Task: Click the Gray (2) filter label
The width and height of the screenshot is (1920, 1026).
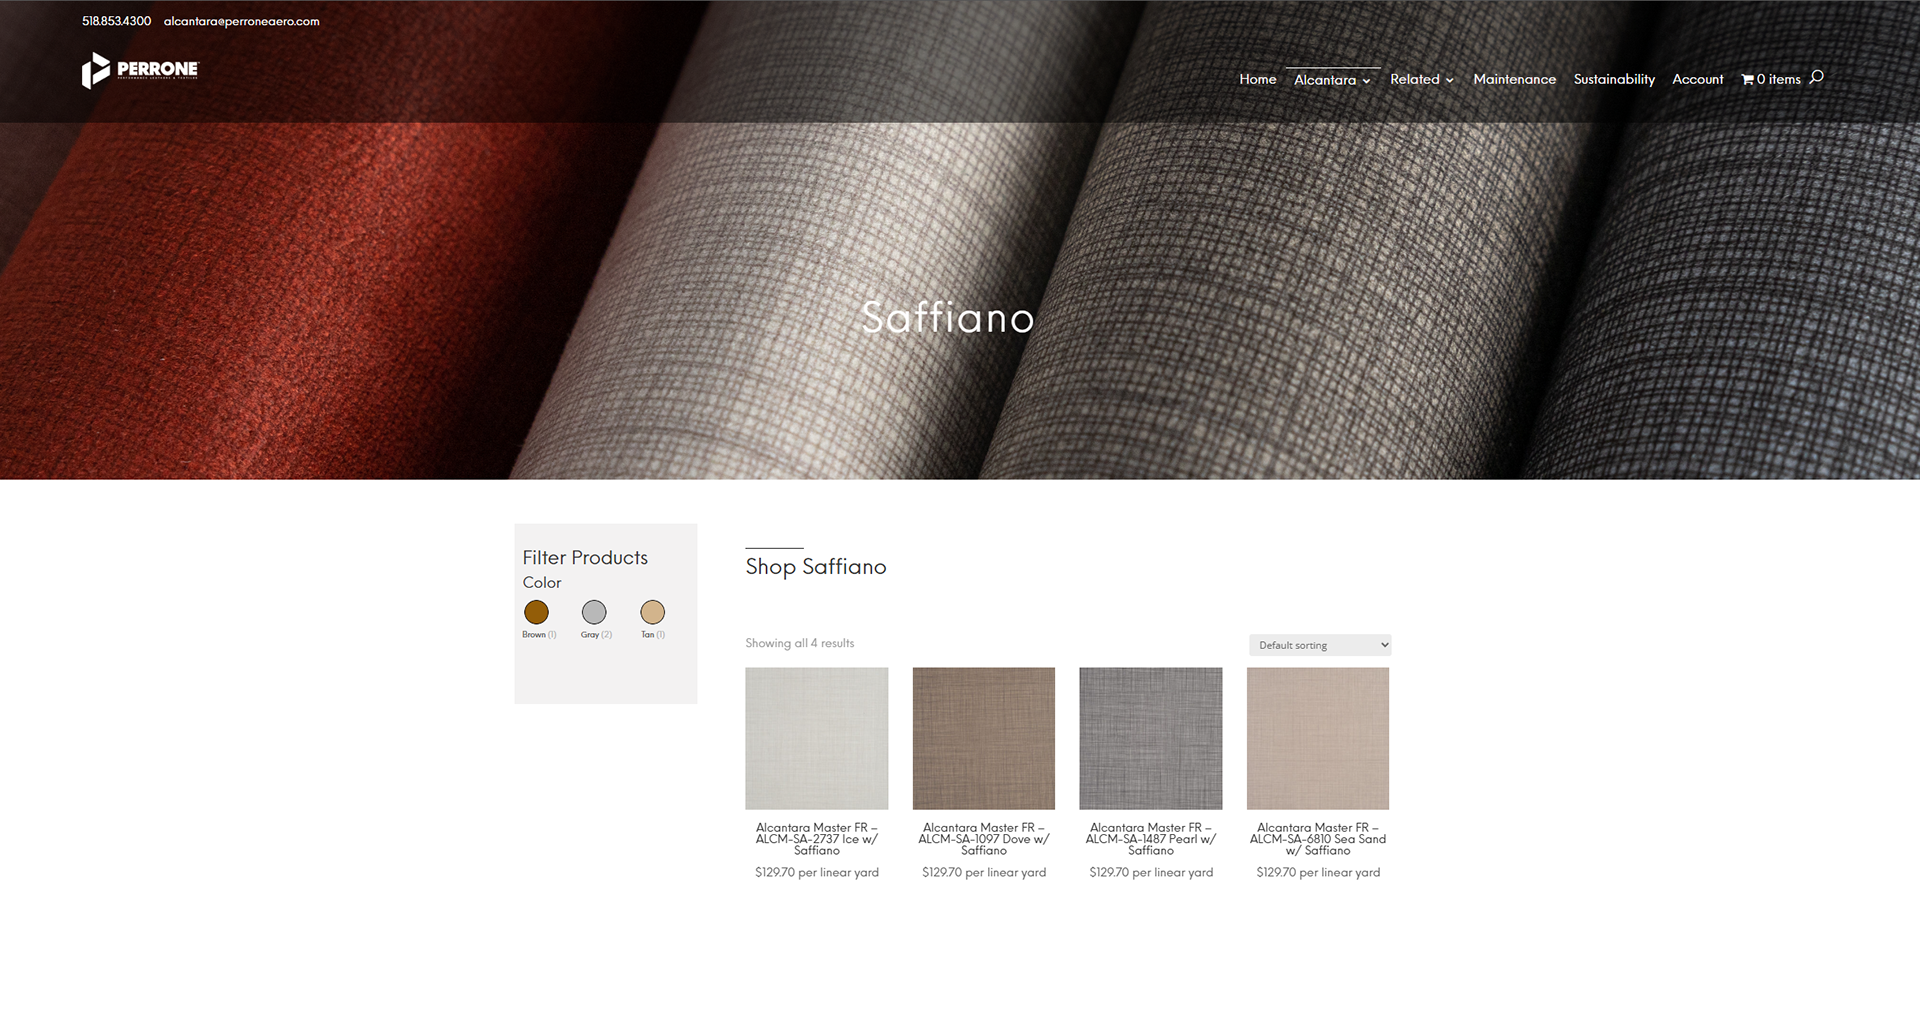Action: coord(596,635)
